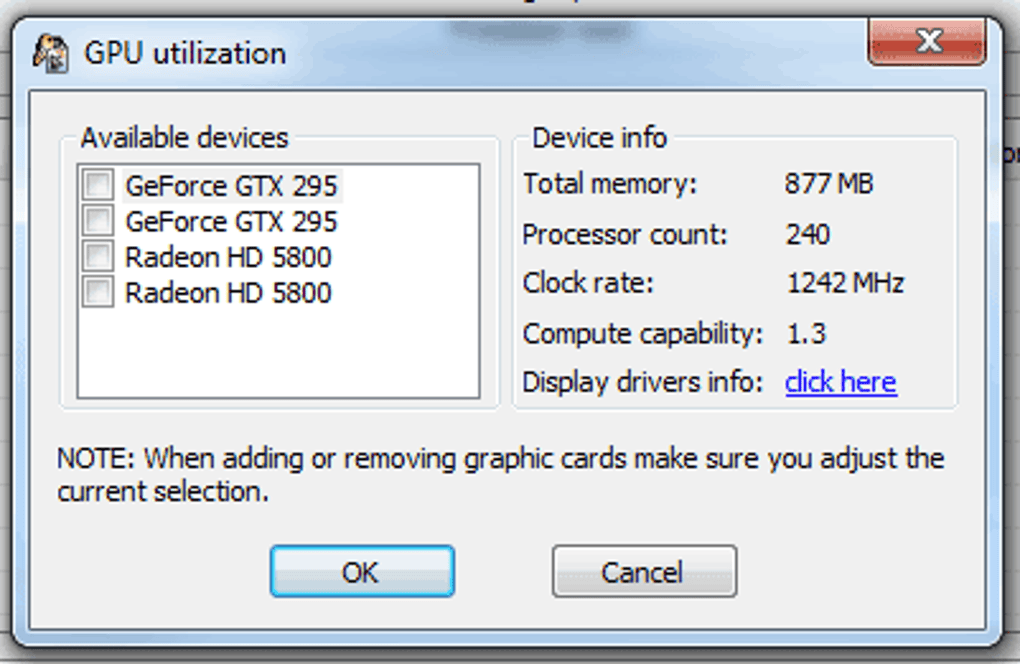Select the bottom Radeon HD 5800 label
Viewport: 1020px width, 664px height.
click(228, 293)
